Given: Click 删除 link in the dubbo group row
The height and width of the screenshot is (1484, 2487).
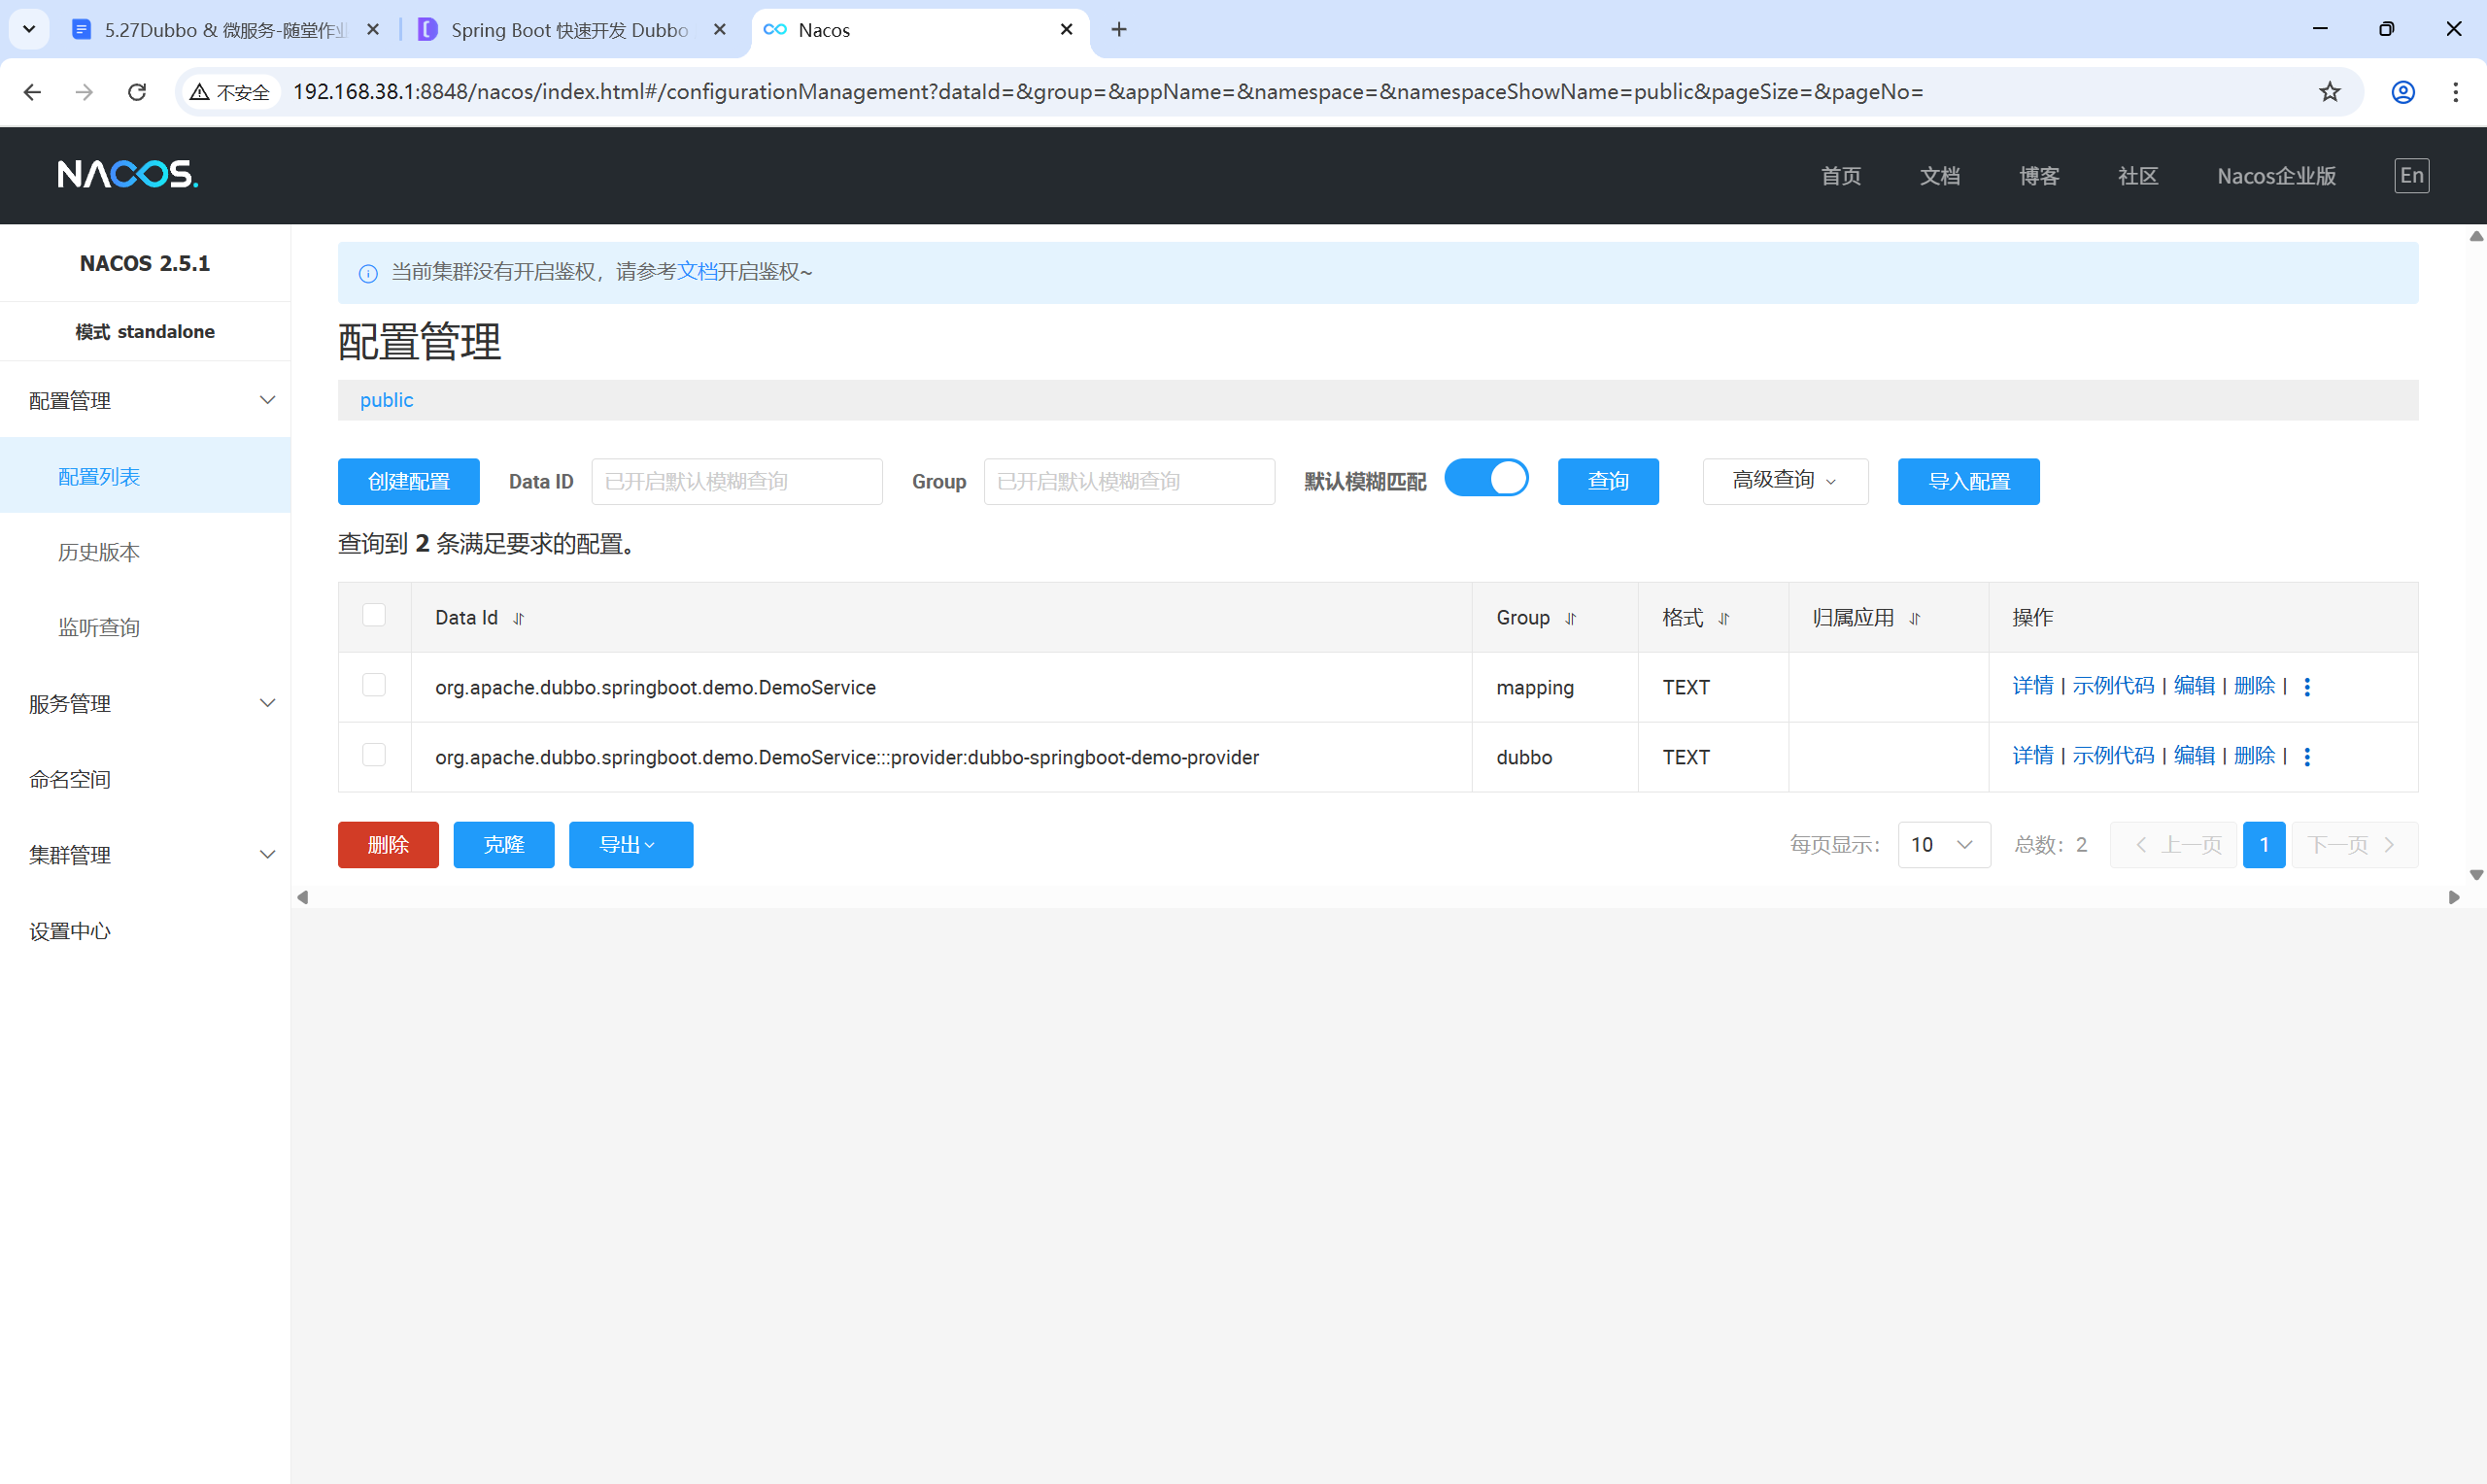Looking at the screenshot, I should point(2254,756).
